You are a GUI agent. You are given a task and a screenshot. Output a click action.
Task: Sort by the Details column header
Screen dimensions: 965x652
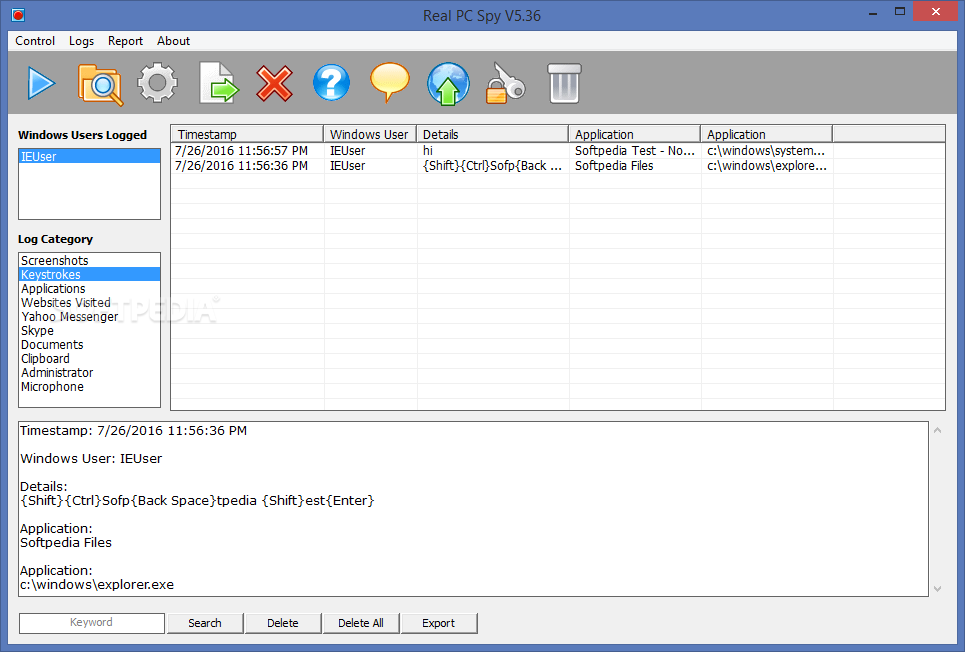(x=492, y=134)
